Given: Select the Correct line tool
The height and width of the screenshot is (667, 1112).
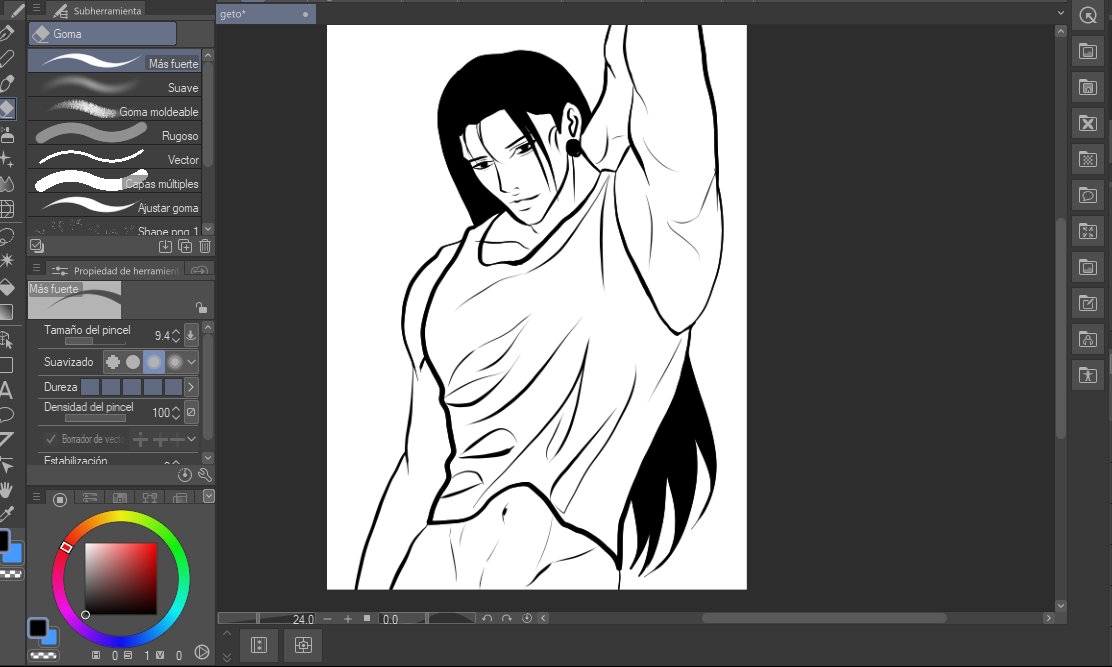Looking at the screenshot, I should [7, 464].
